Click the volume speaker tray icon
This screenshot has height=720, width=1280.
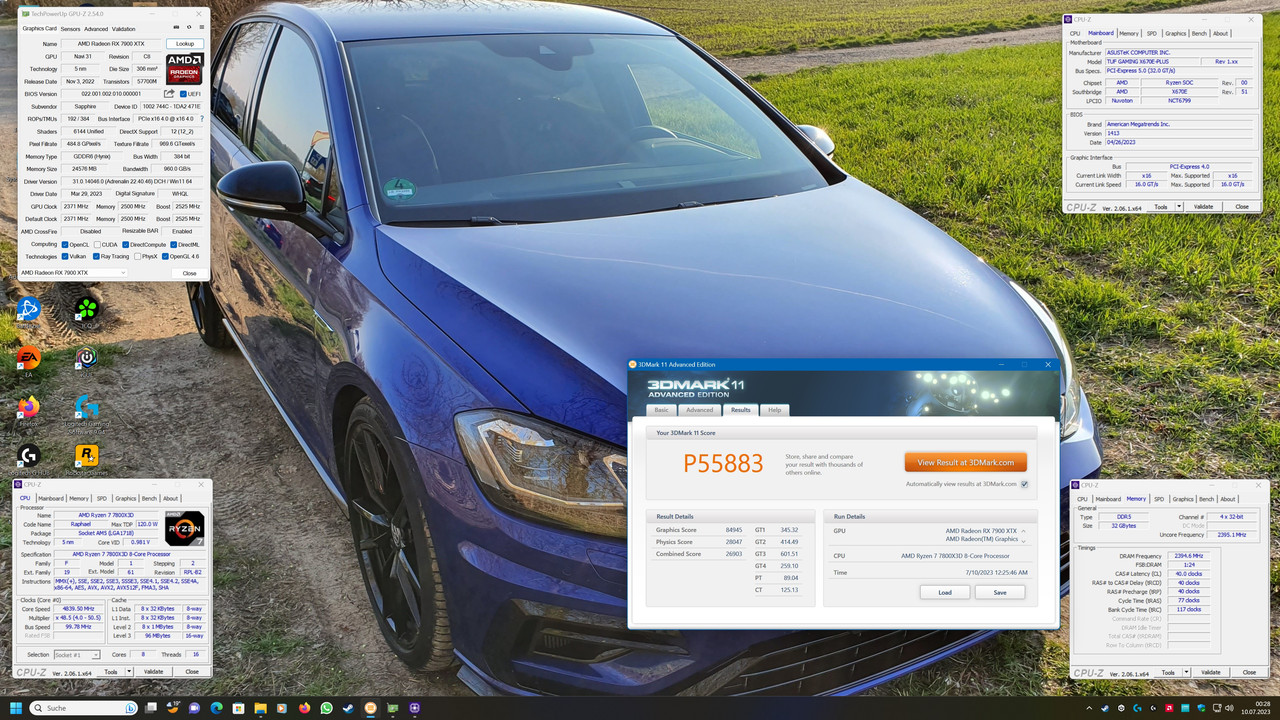(x=1229, y=708)
